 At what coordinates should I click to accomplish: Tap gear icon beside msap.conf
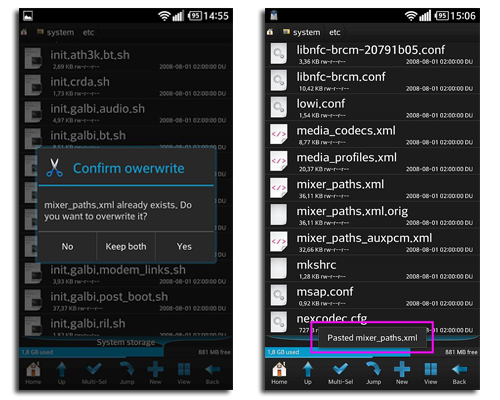279,295
